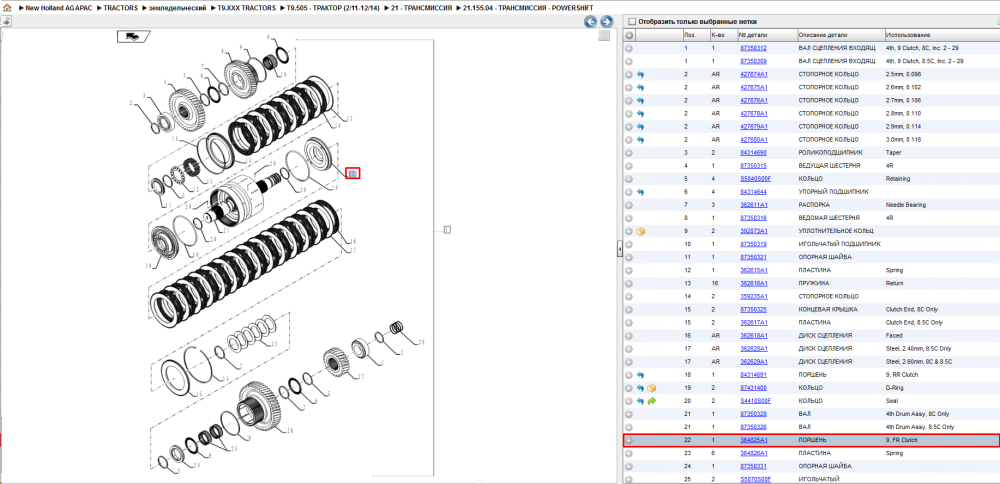Select '9, RR Clutch' usage cell
1000x484 pixels.
(901, 375)
